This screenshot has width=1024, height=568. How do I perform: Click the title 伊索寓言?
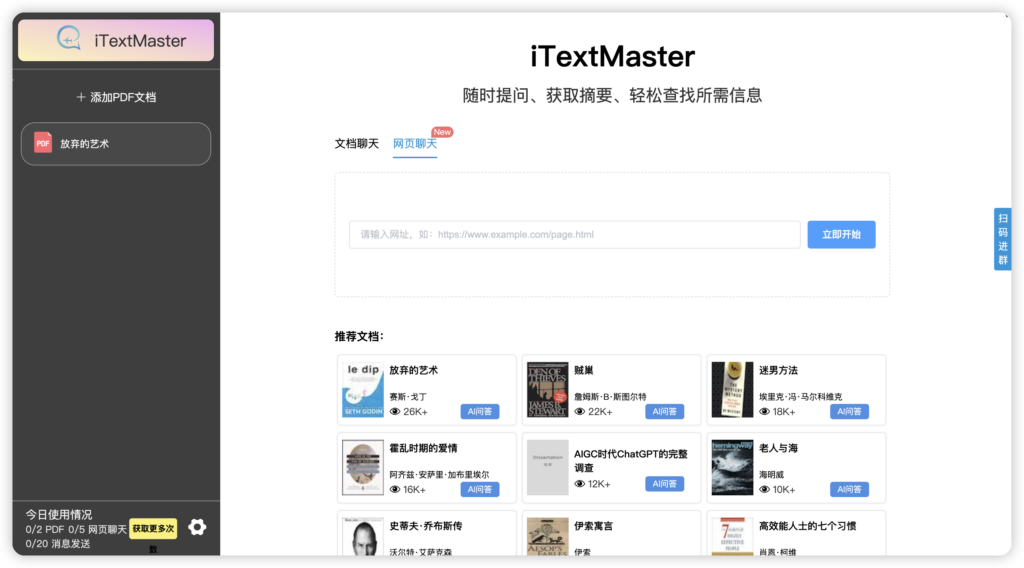594,526
